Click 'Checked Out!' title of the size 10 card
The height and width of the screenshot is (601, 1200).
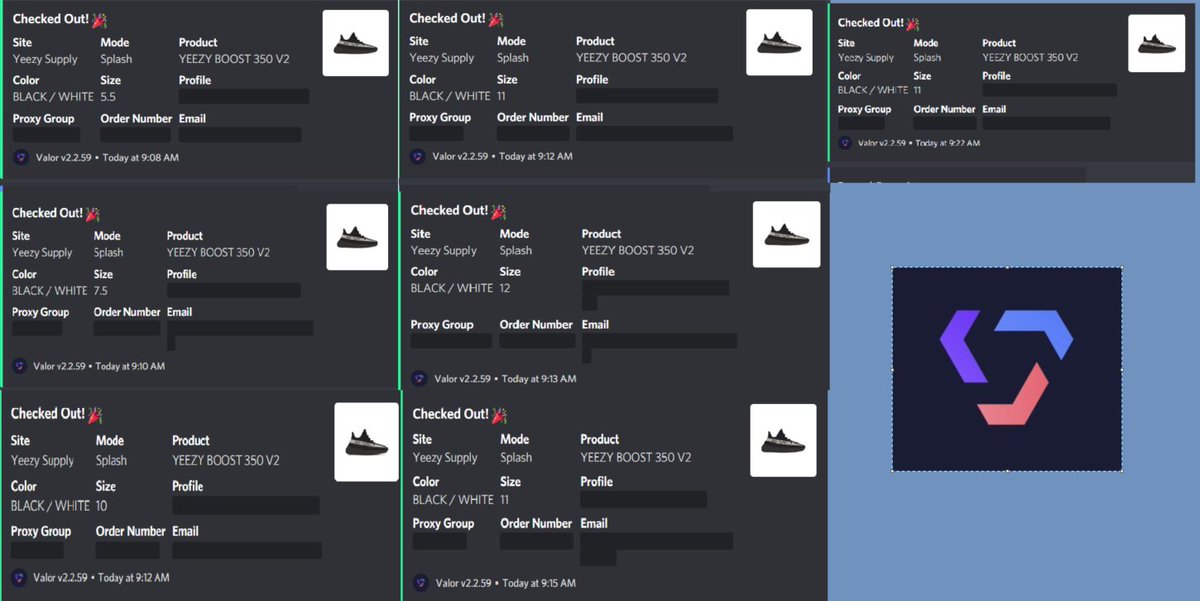tap(49, 414)
